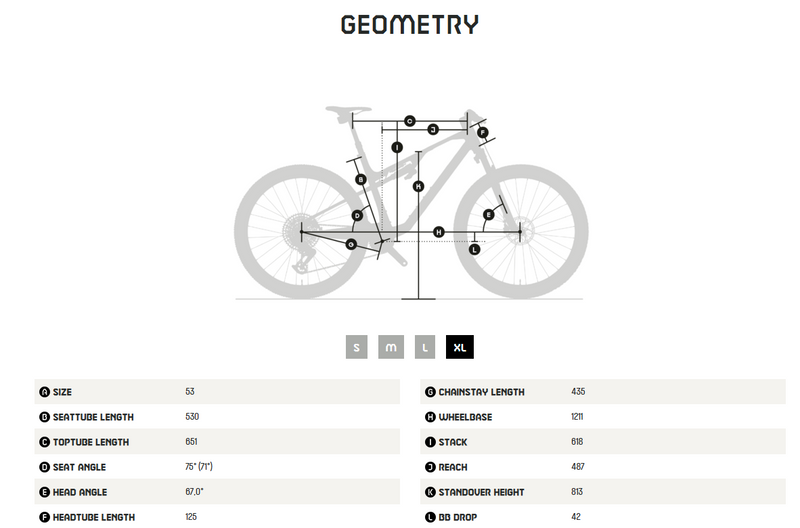Click standover marker K on the bike diagram
This screenshot has width=800, height=528.
419,186
